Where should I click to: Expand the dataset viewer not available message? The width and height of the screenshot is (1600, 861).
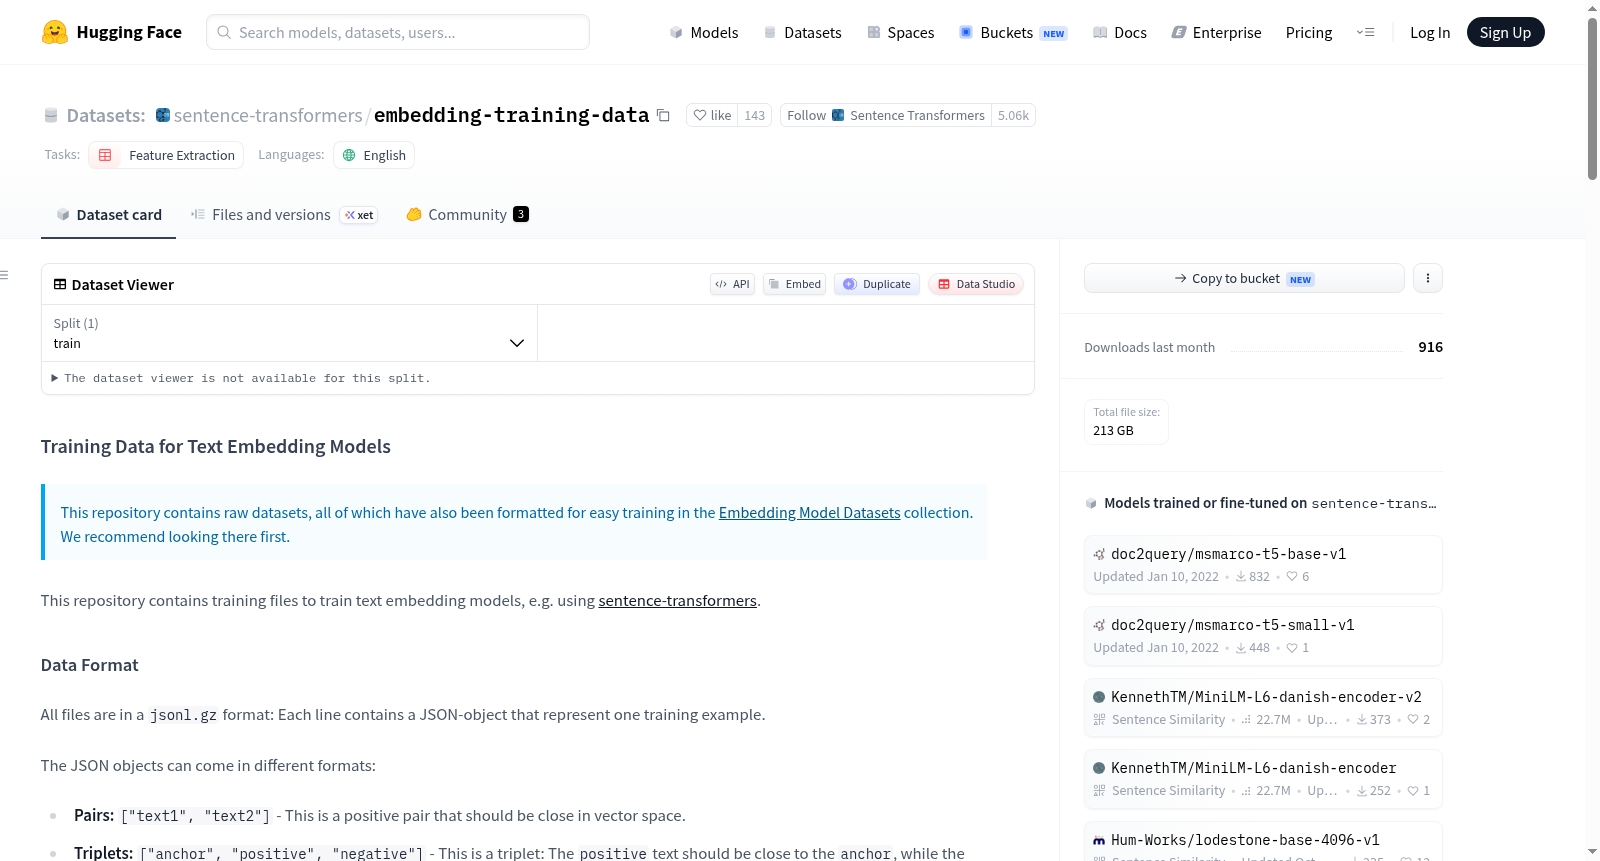pyautogui.click(x=240, y=378)
